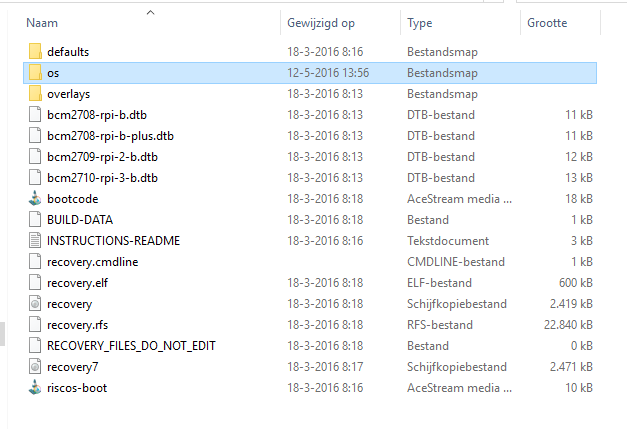
Task: Select bcm2710-rpi-3-b.dtb file name
Action: tap(102, 178)
